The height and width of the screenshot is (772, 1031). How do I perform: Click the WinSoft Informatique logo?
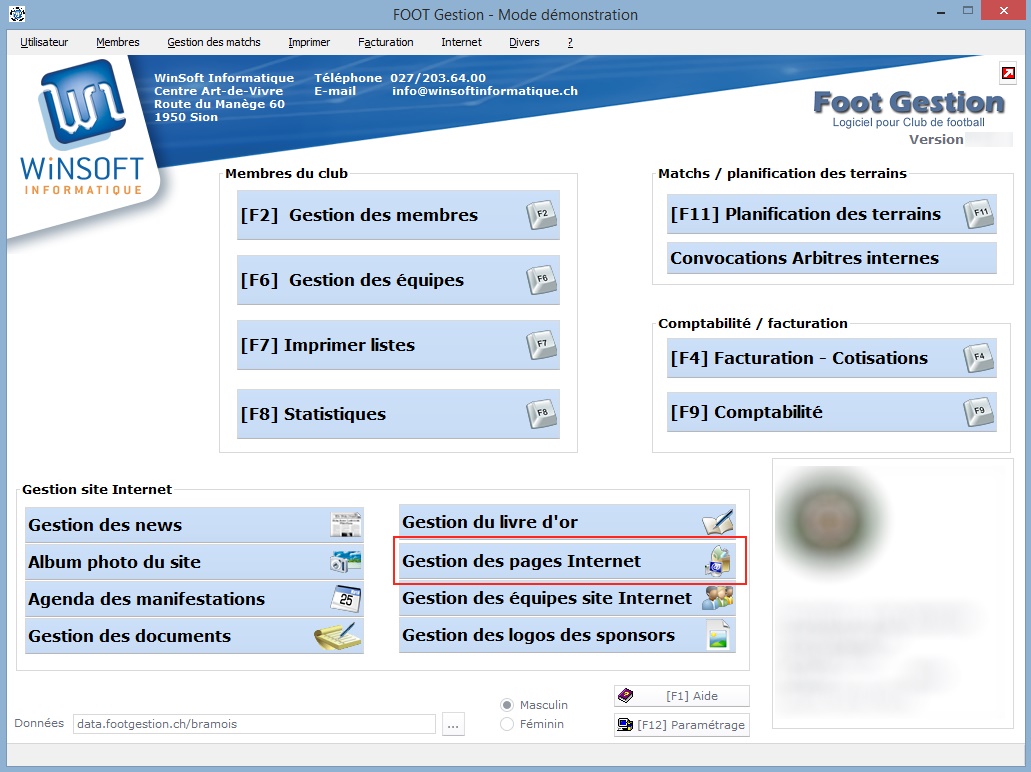coord(82,129)
